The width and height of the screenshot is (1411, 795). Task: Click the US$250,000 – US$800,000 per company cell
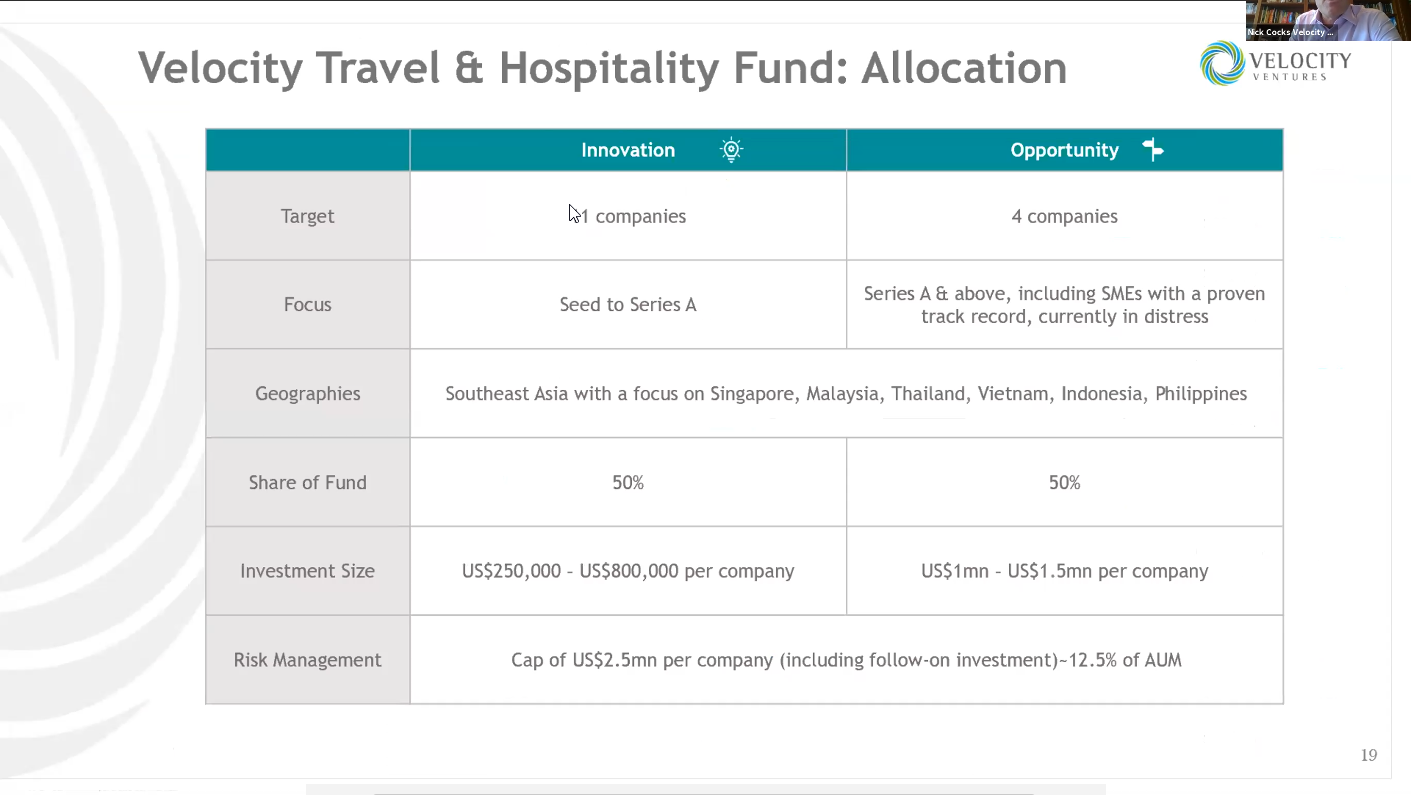pyautogui.click(x=628, y=571)
